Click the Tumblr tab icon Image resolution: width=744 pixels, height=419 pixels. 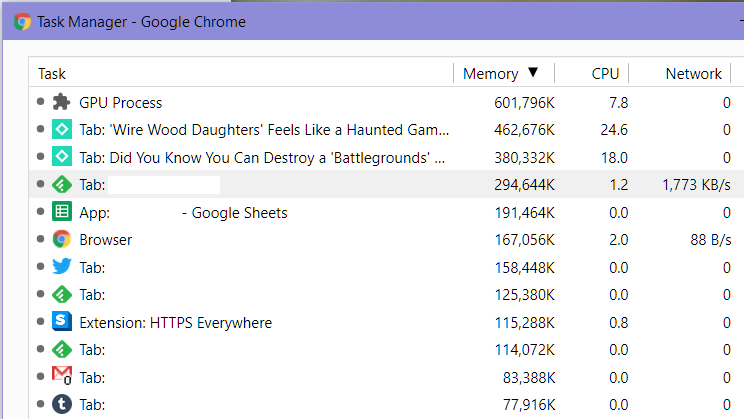pos(61,405)
